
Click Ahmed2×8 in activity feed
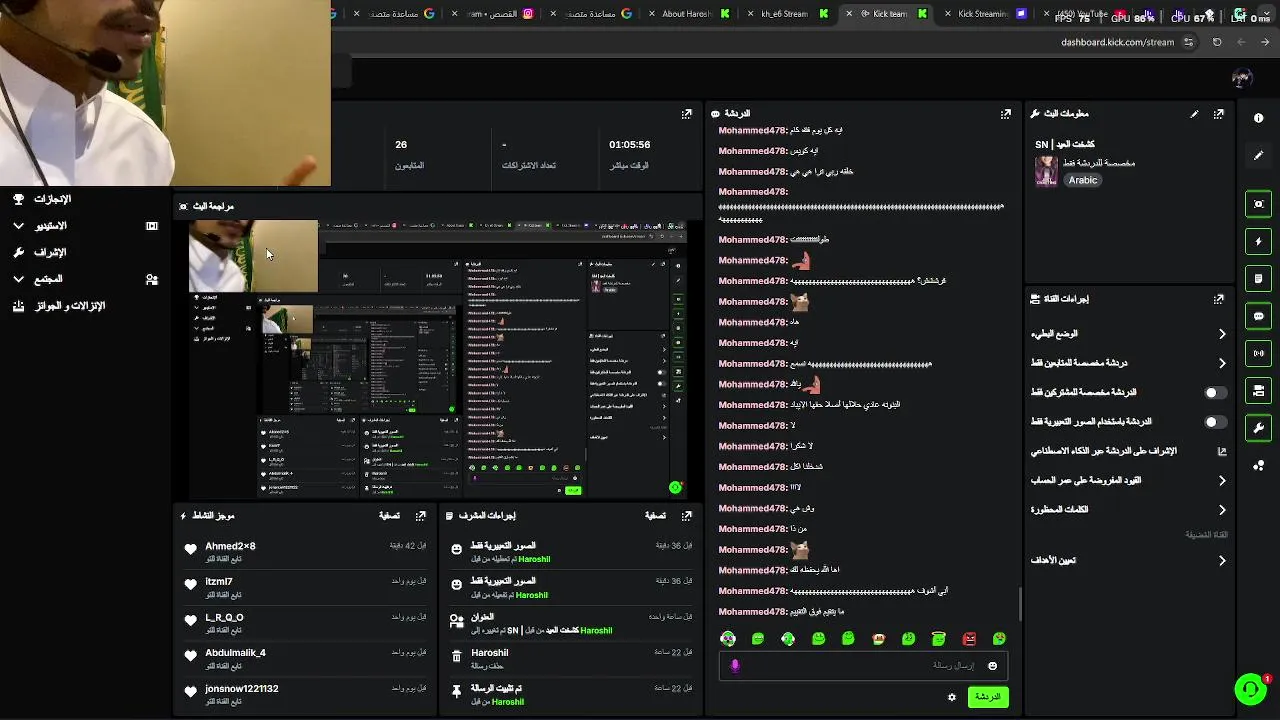[x=230, y=547]
